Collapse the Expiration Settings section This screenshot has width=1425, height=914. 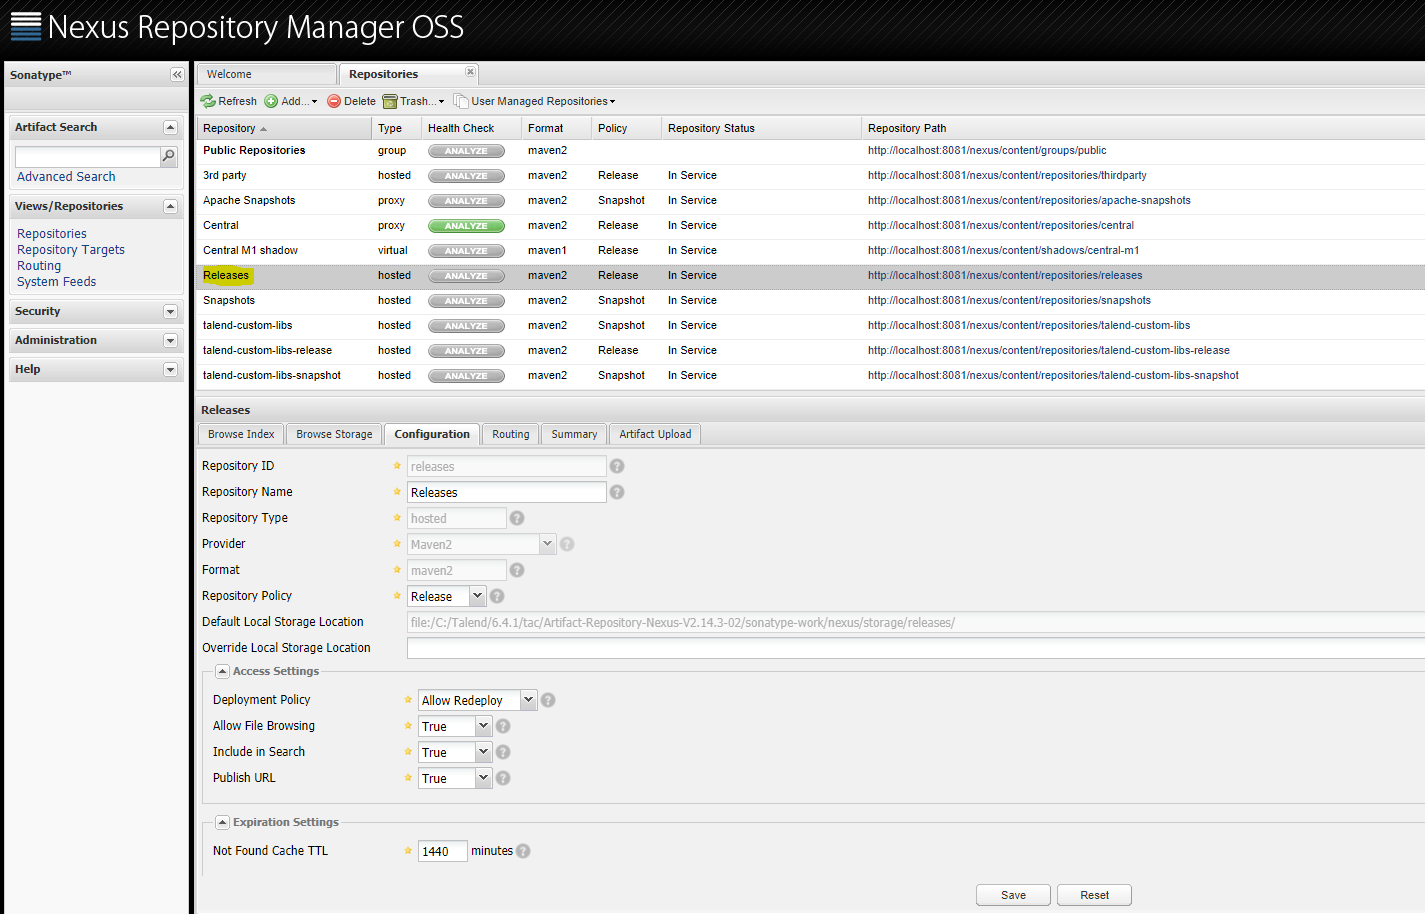click(222, 822)
